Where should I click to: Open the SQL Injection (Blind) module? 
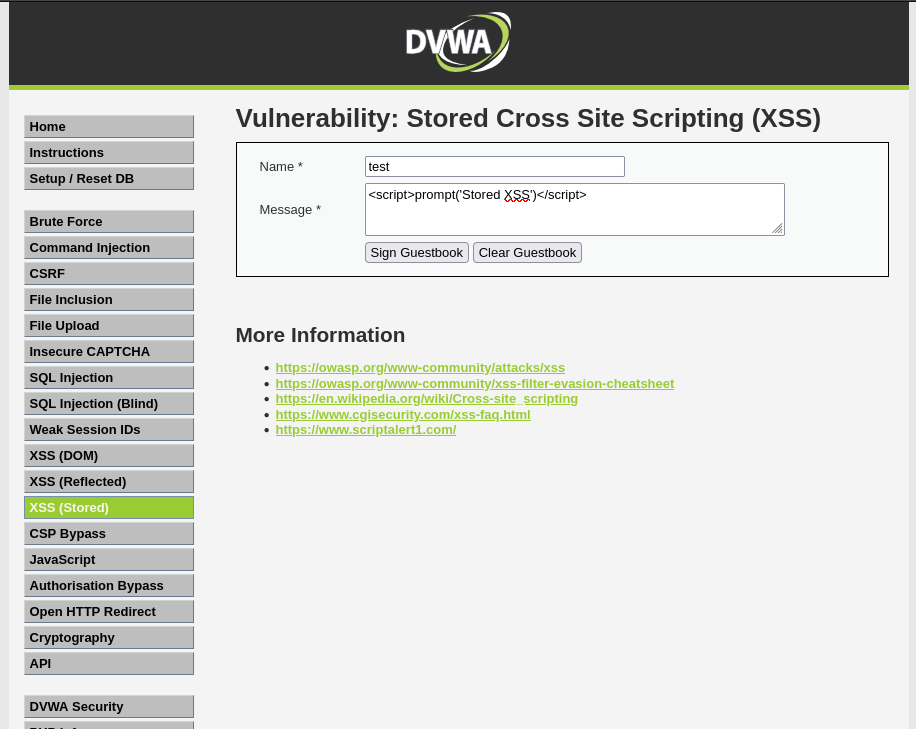coord(108,403)
